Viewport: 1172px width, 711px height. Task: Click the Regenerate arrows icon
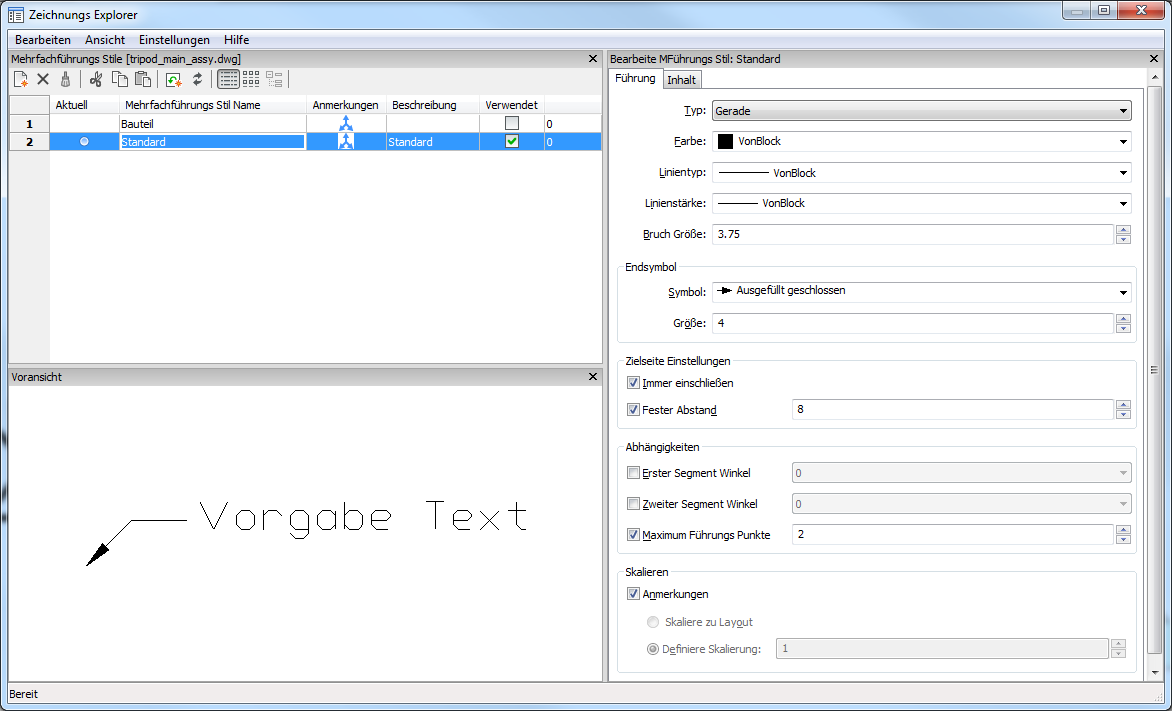click(x=198, y=79)
